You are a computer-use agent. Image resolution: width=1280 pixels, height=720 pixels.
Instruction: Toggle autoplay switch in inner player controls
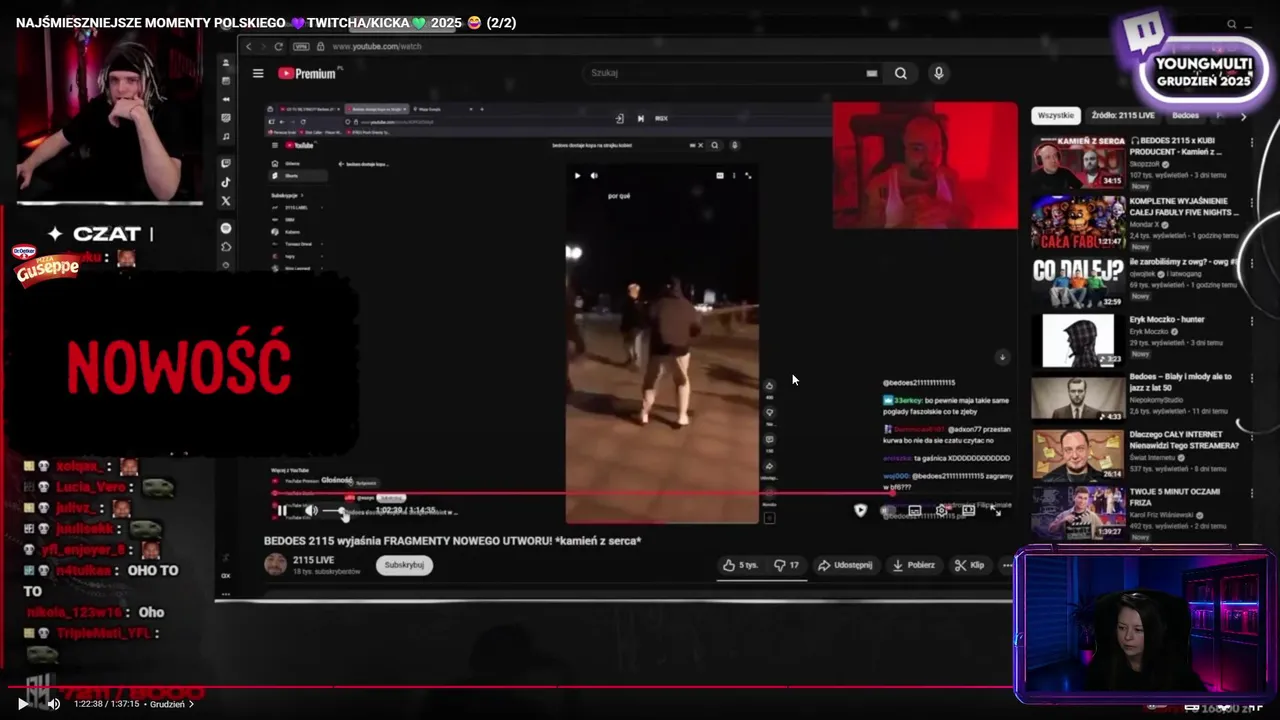[888, 511]
